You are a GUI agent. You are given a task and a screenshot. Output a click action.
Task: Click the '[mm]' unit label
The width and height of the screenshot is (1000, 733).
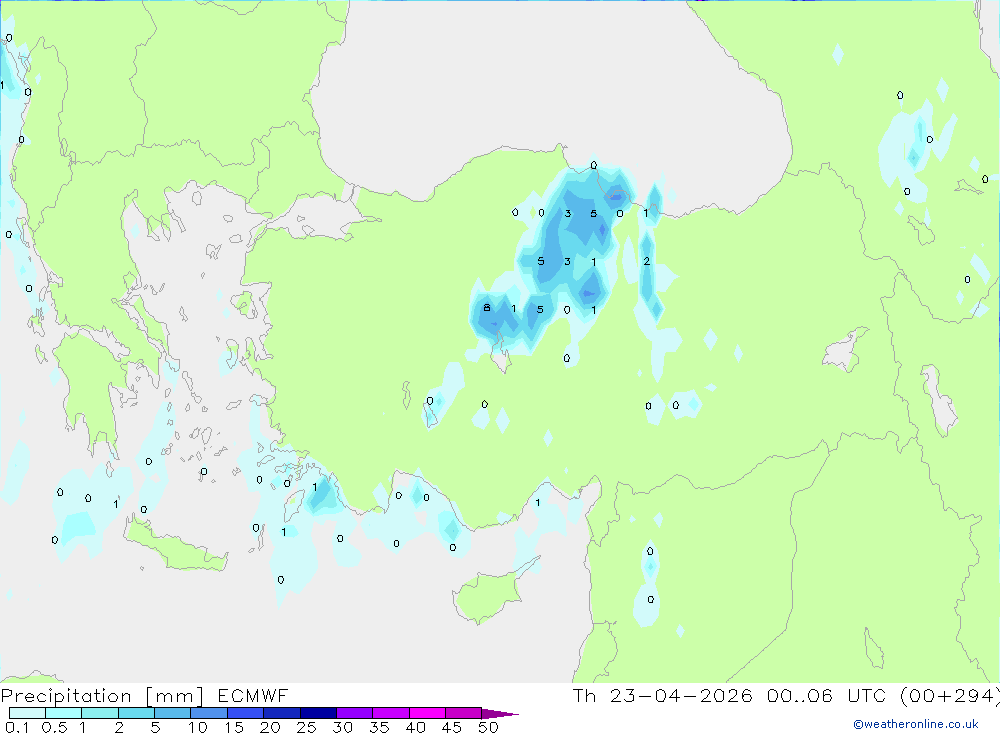click(x=175, y=696)
